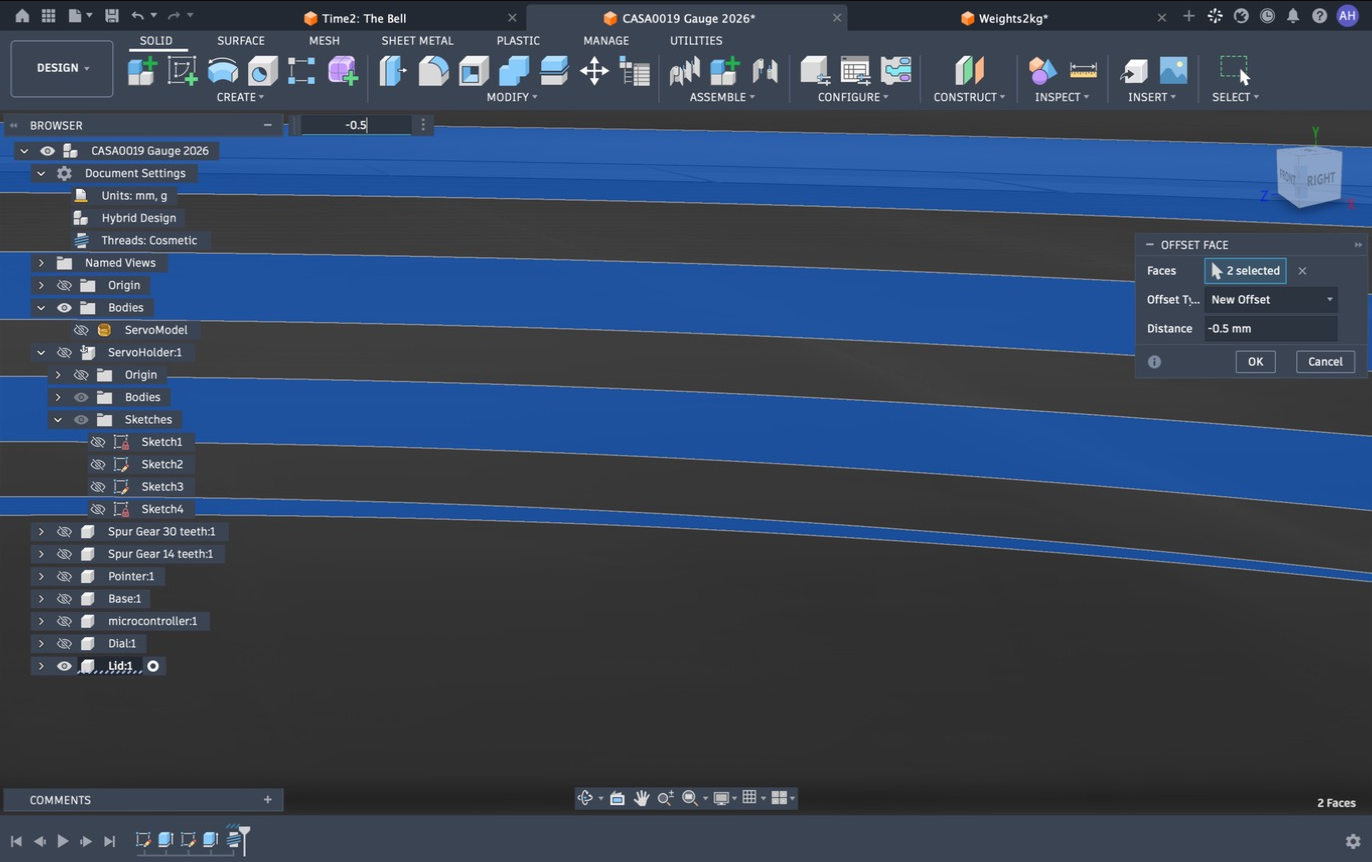This screenshot has width=1372, height=862.
Task: Open the SHEET METAL tab
Action: (x=417, y=41)
